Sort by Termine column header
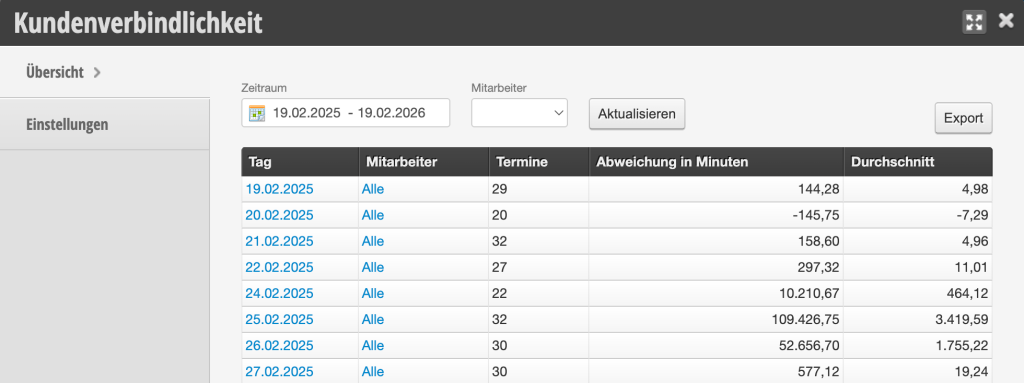Image resolution: width=1024 pixels, height=383 pixels. (539, 162)
